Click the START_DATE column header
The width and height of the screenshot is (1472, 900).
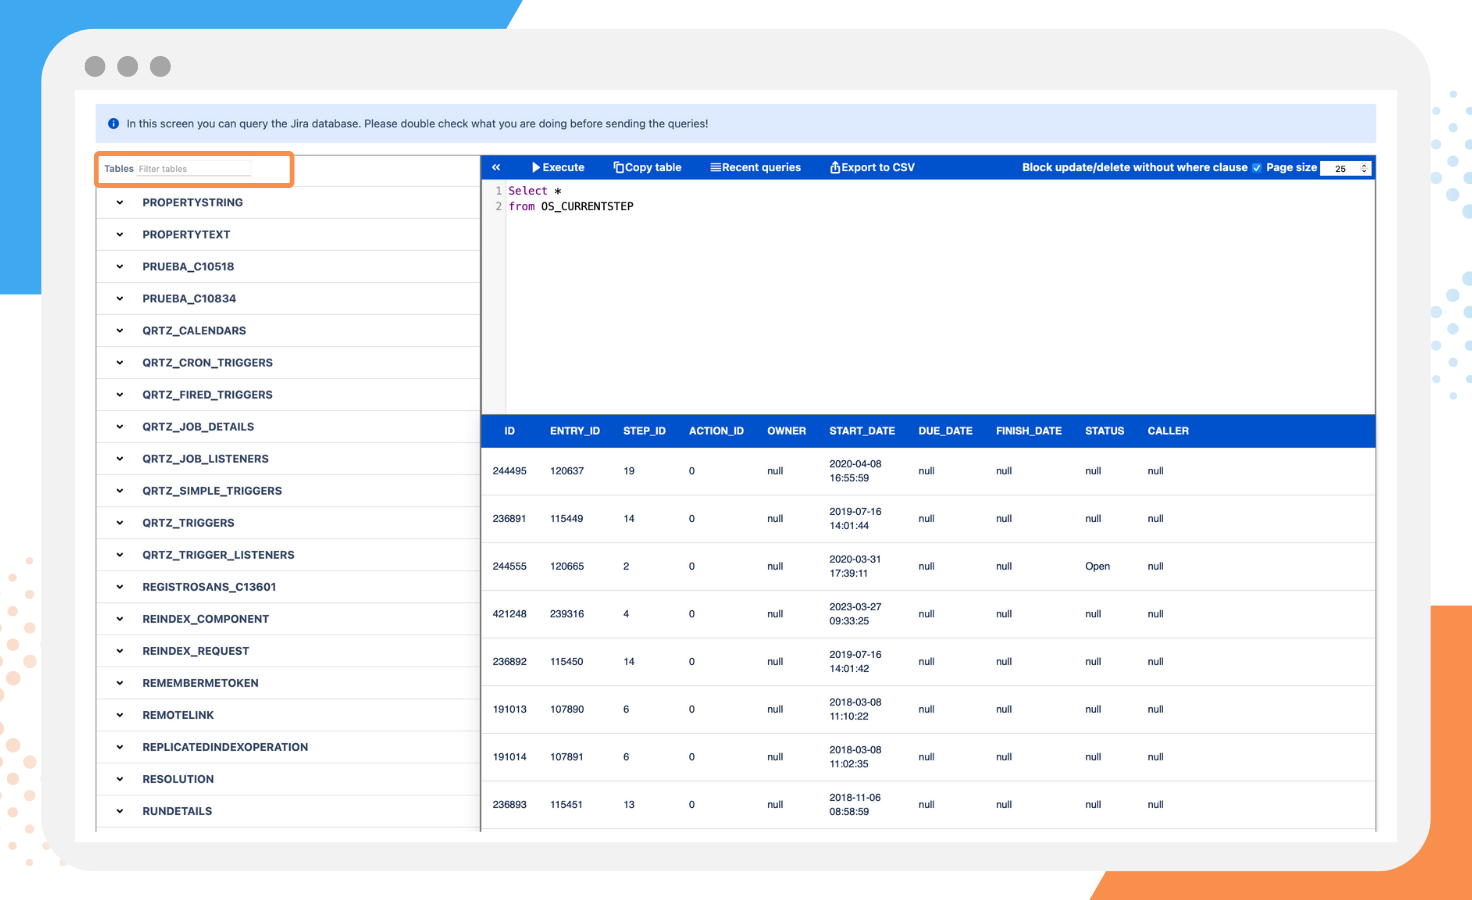click(862, 431)
